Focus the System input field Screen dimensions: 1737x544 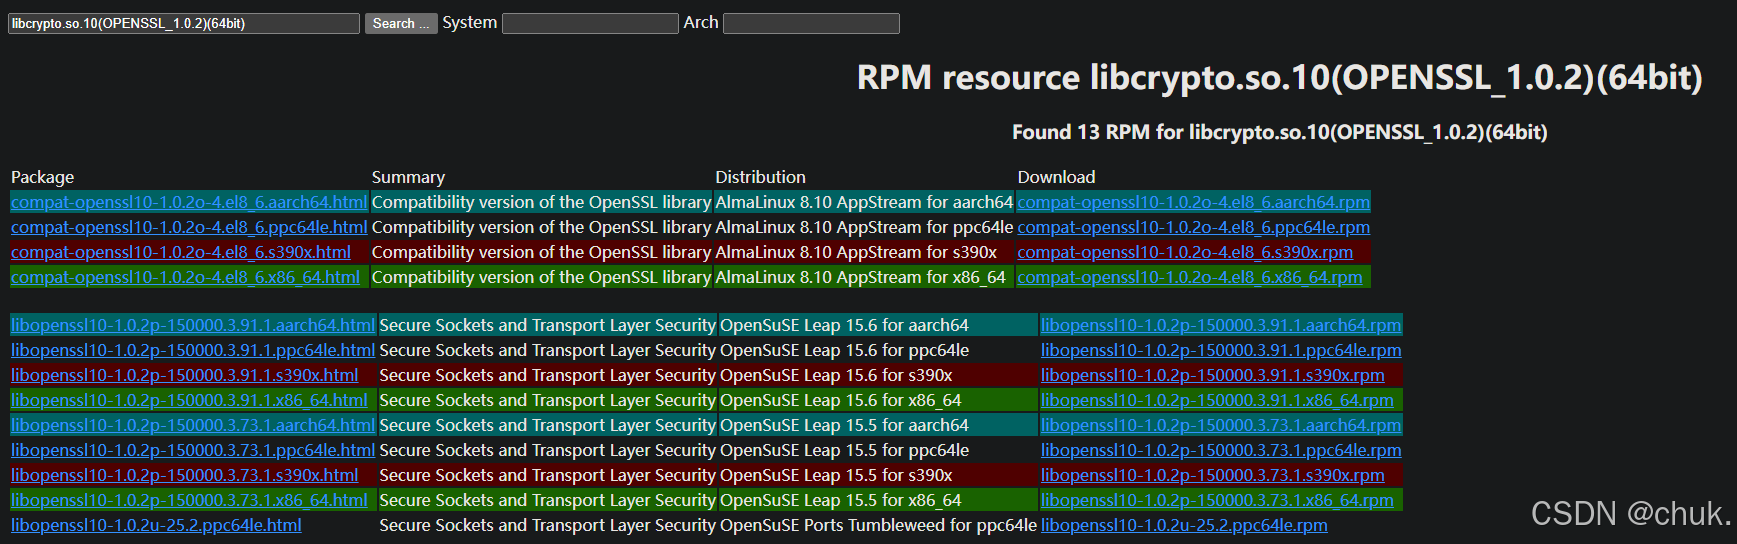tap(590, 23)
